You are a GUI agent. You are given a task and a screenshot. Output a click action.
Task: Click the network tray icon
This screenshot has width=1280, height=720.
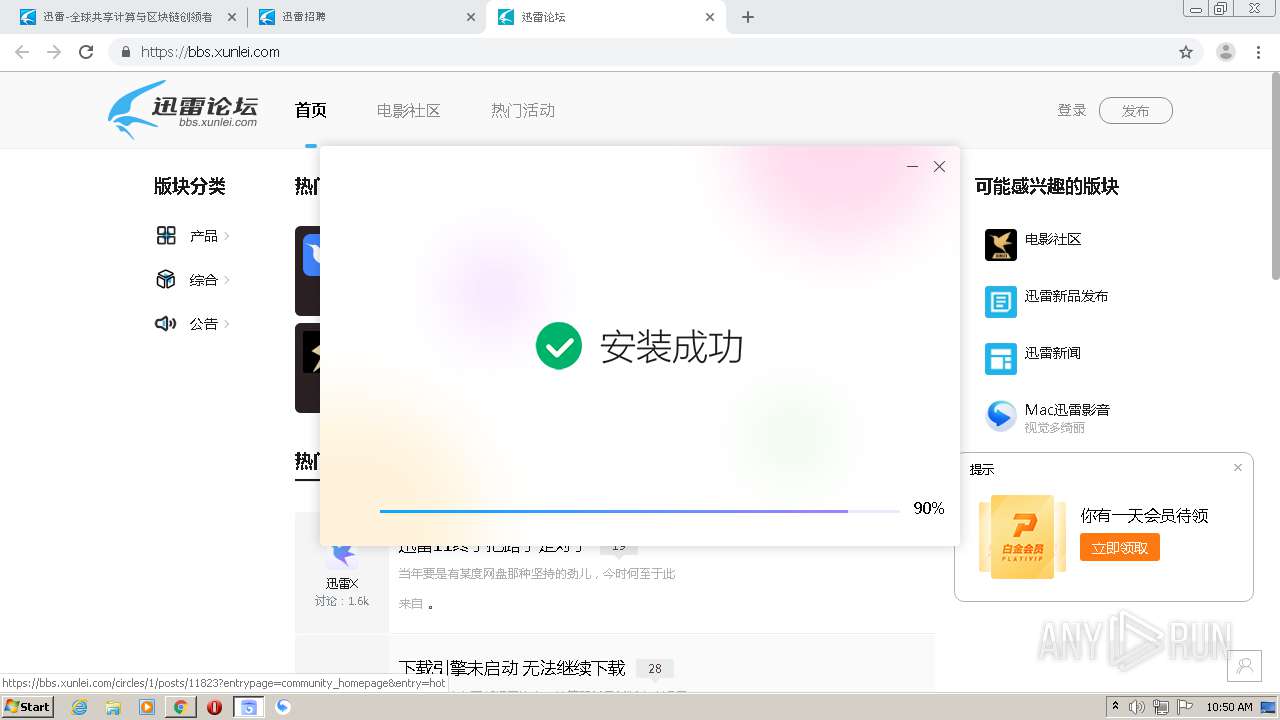pos(1161,707)
